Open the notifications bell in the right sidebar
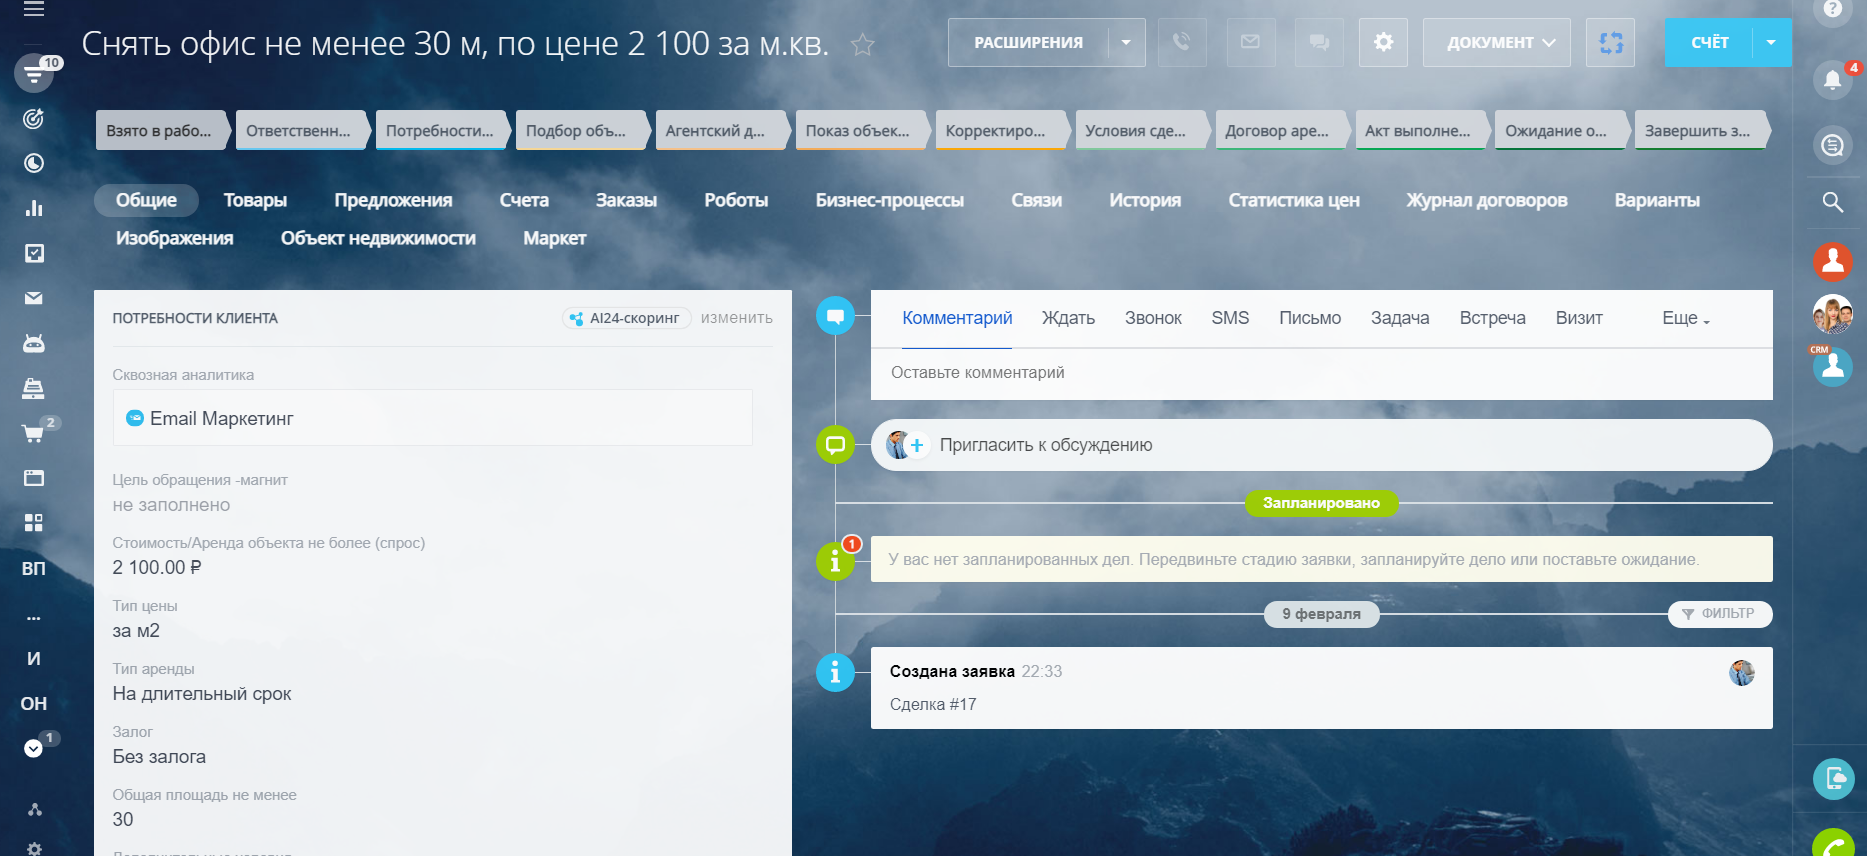 1832,80
